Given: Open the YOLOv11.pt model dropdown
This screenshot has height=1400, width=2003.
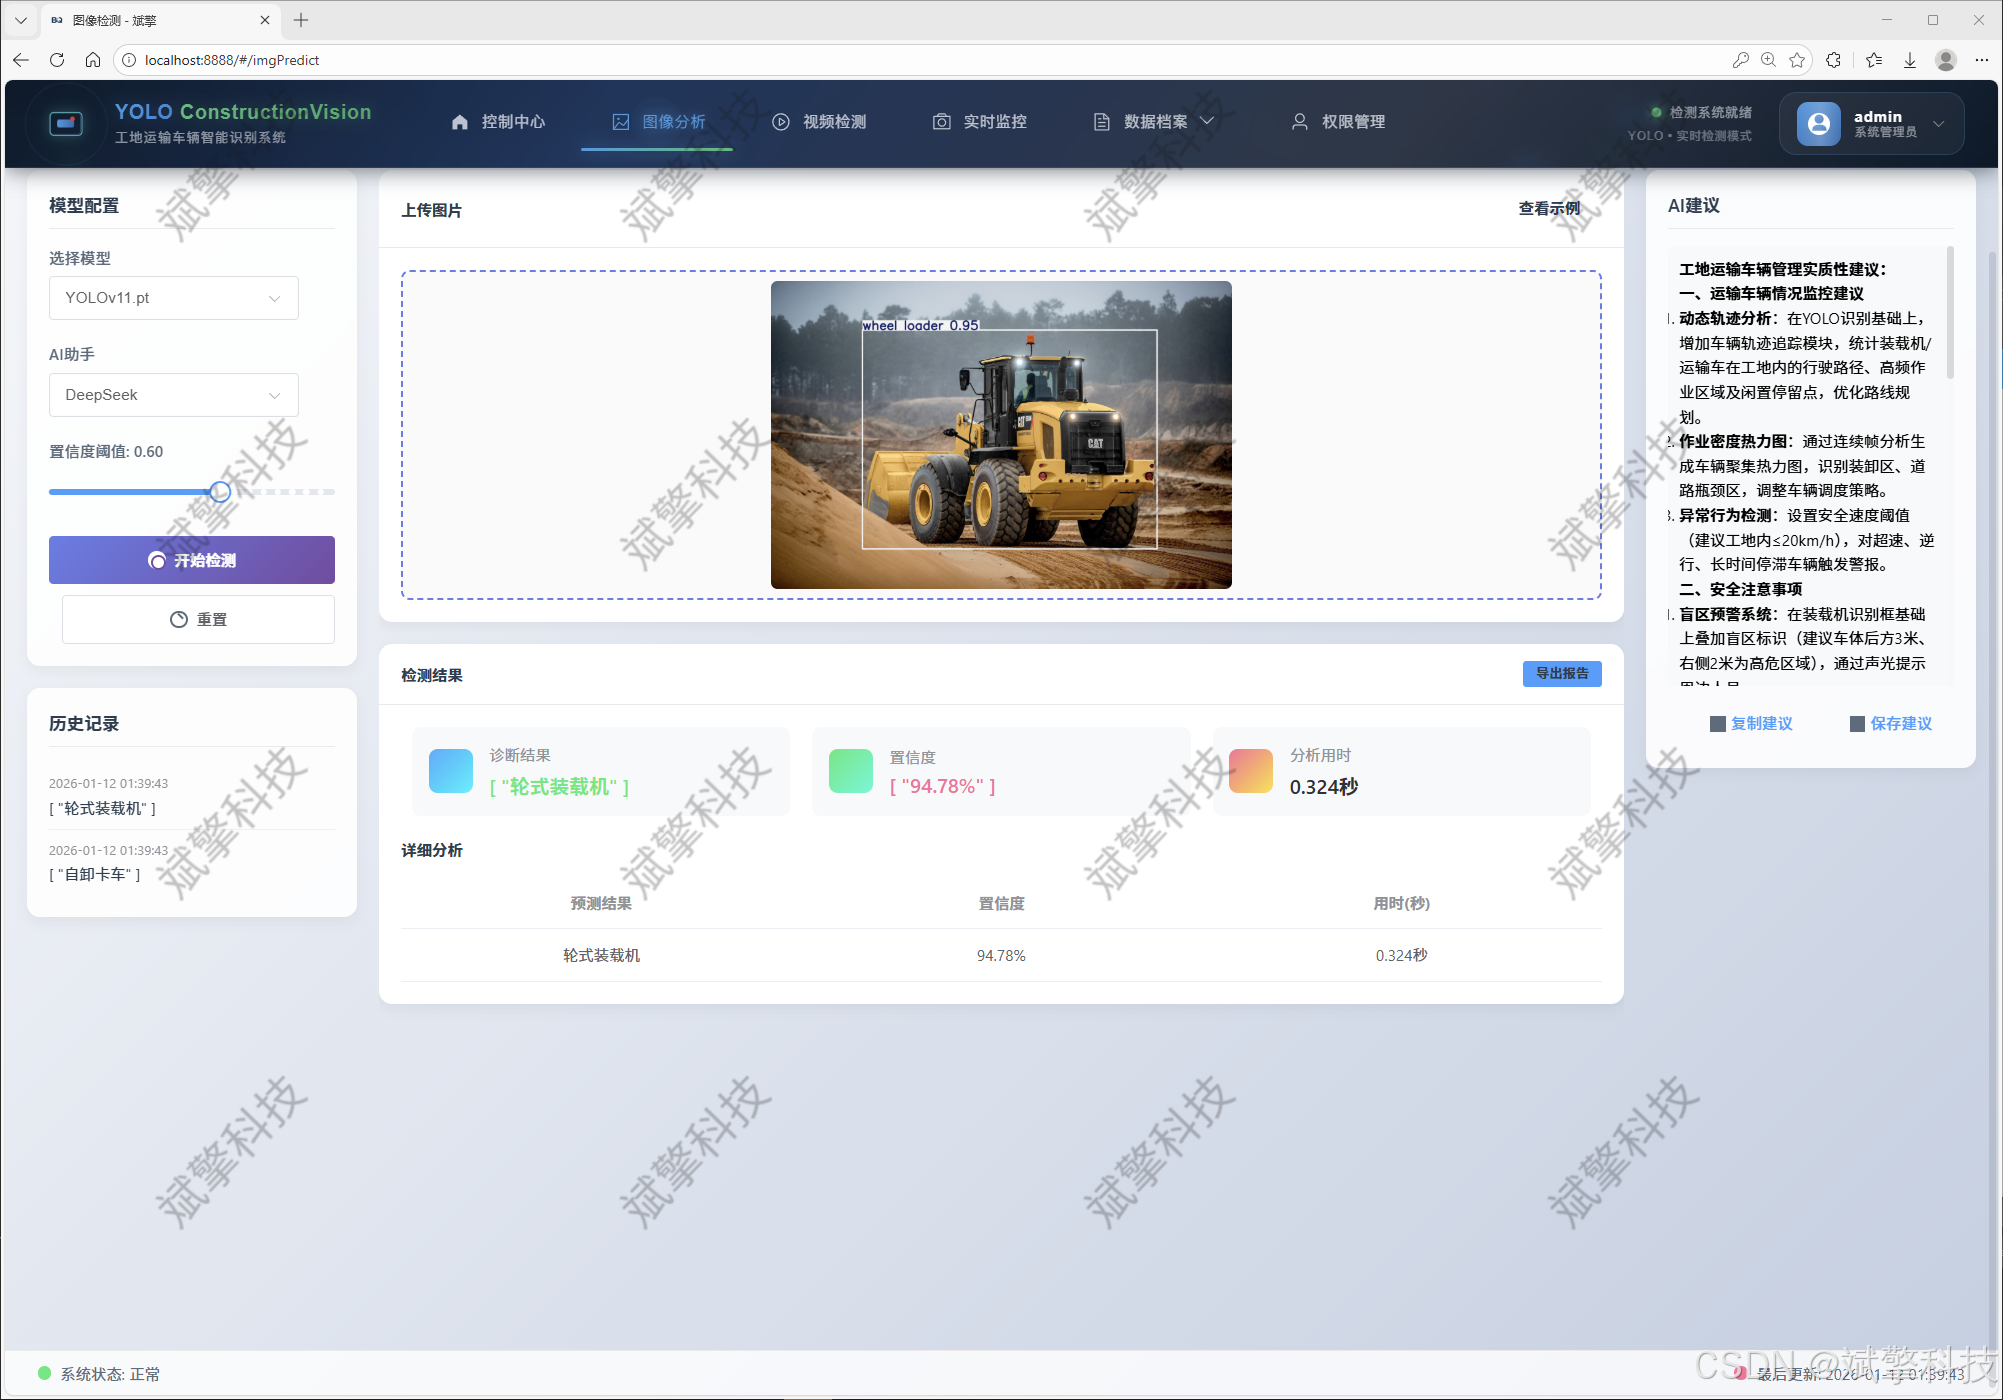Looking at the screenshot, I should click(174, 298).
